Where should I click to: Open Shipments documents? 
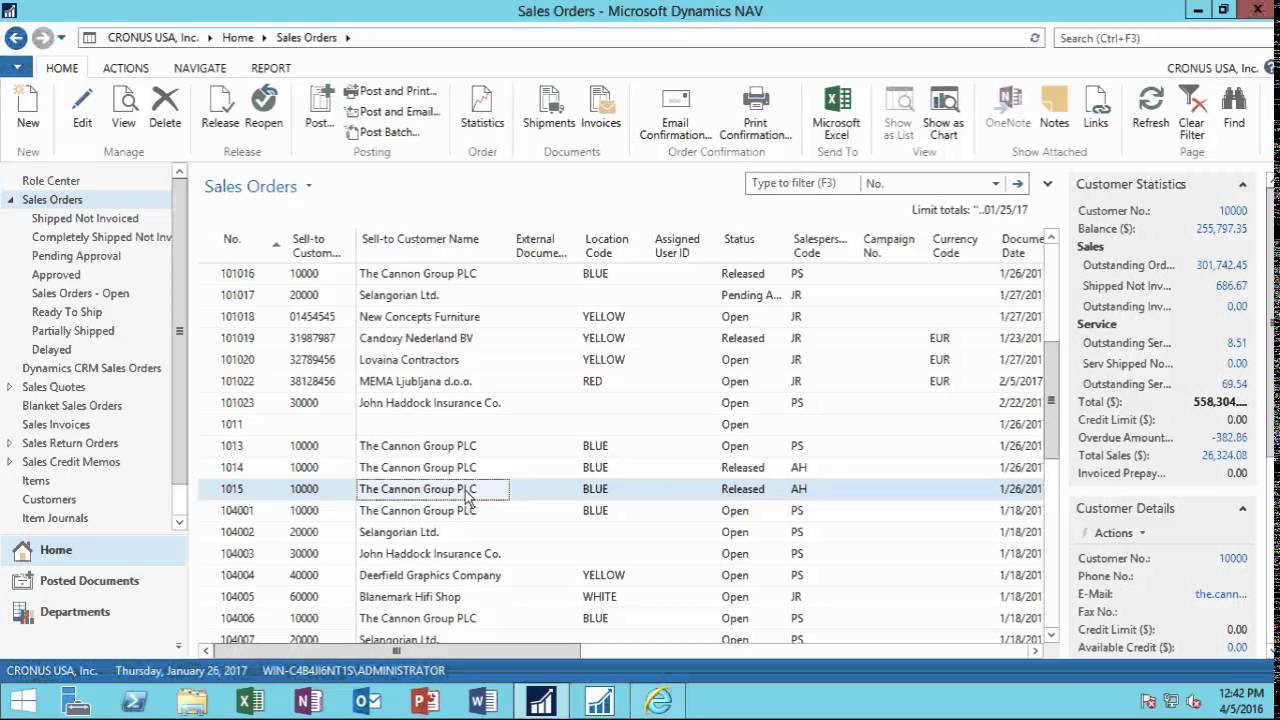click(549, 108)
